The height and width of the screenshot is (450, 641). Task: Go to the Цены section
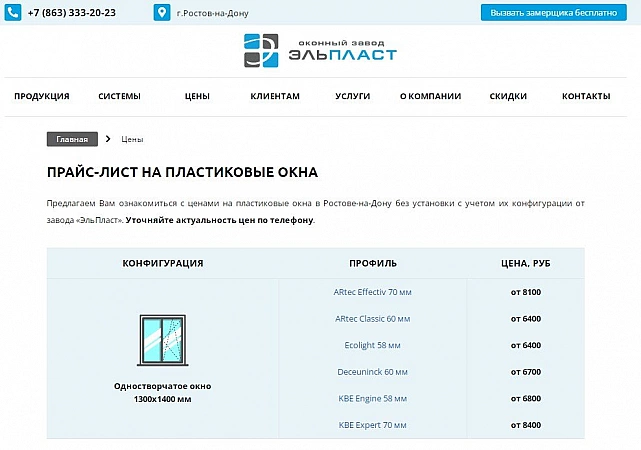(x=197, y=97)
